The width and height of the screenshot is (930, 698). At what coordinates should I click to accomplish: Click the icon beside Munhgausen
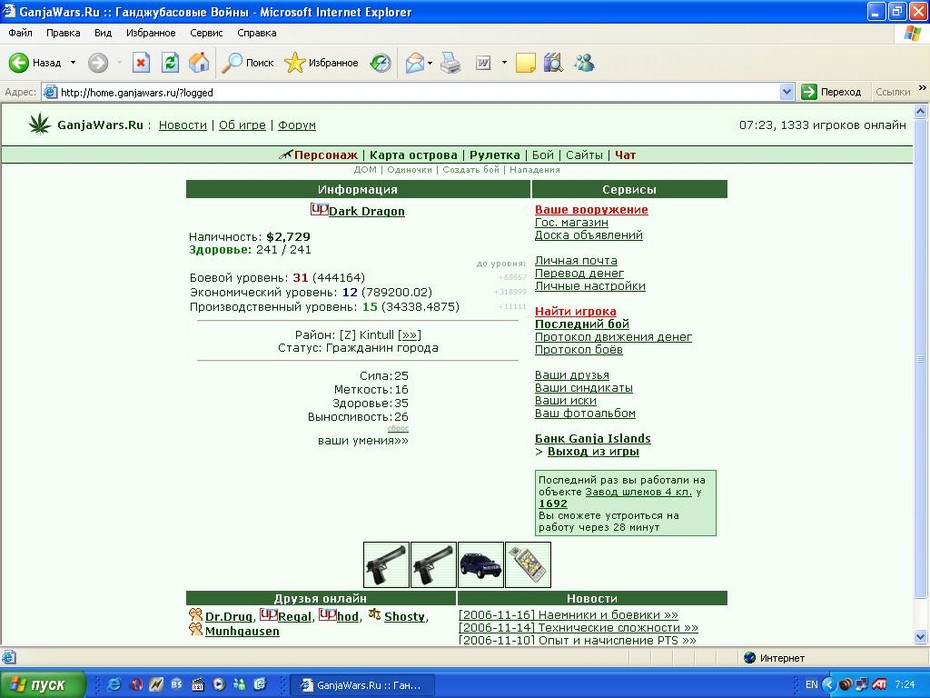click(x=196, y=629)
